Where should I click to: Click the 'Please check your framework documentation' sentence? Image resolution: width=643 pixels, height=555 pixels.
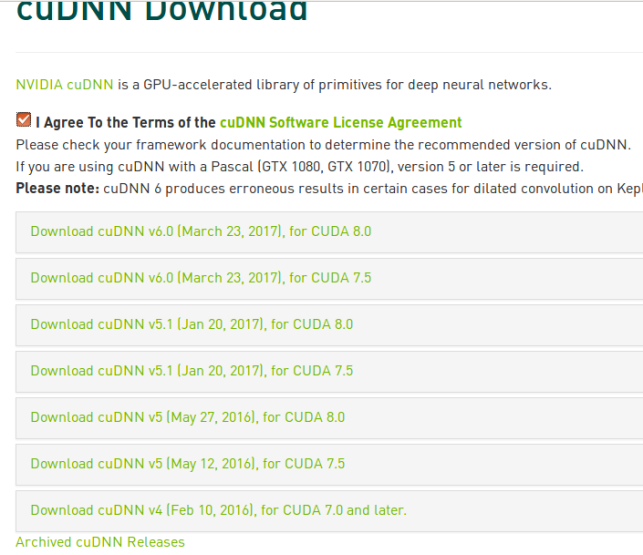(323, 145)
